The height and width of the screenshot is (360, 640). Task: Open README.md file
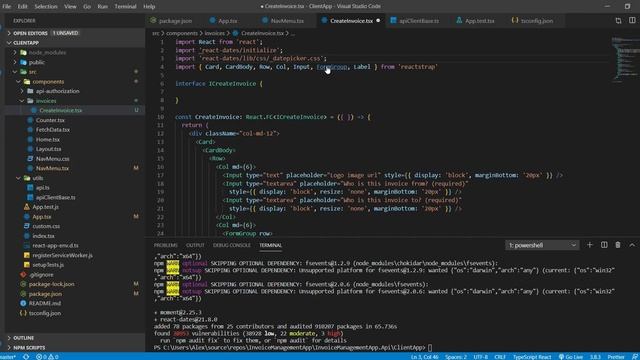coord(44,303)
